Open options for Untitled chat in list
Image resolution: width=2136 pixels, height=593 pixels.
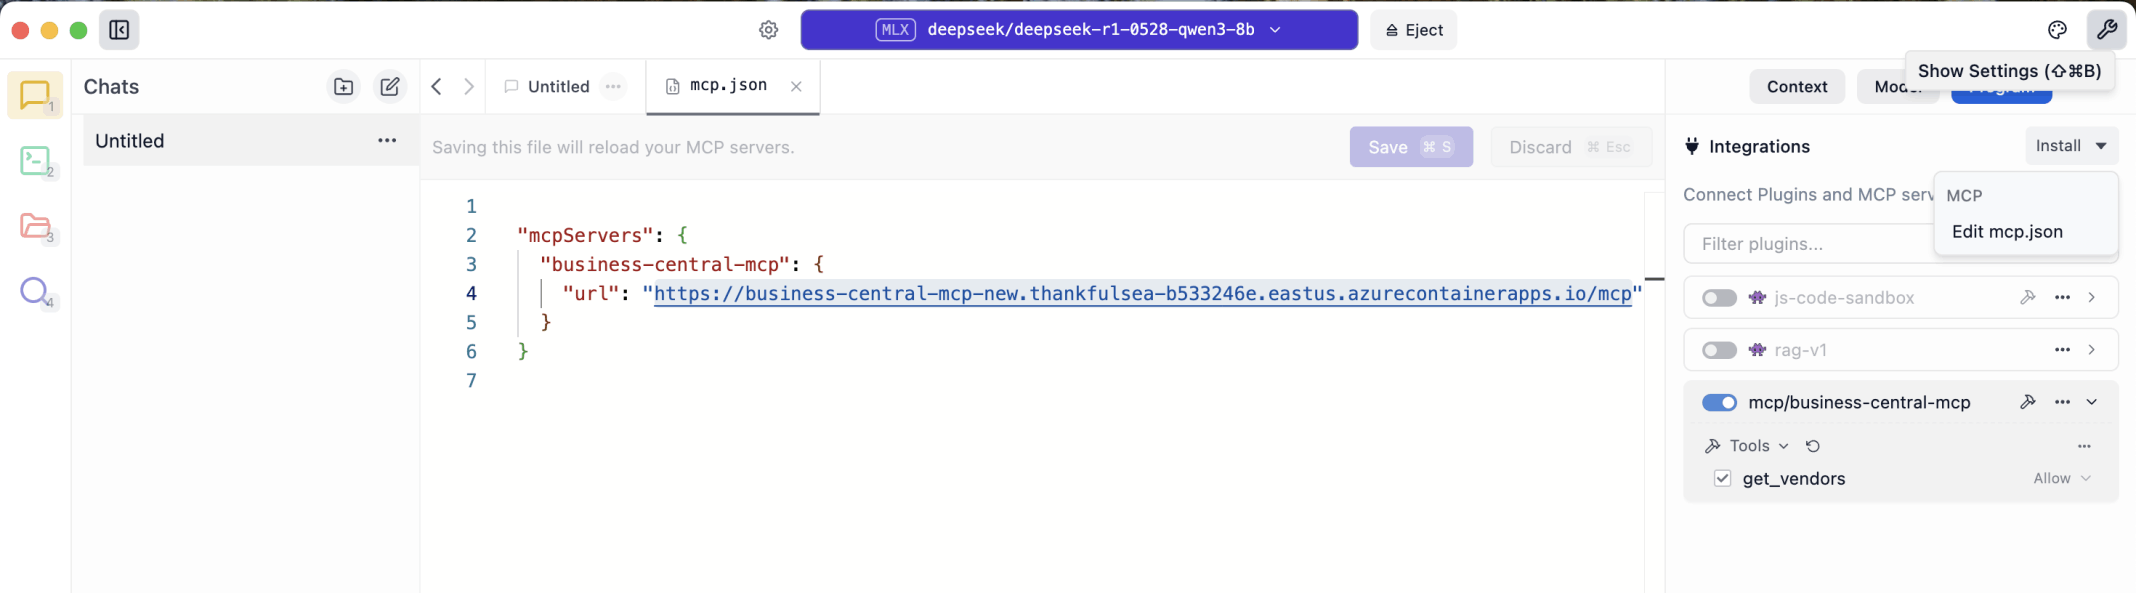click(387, 141)
